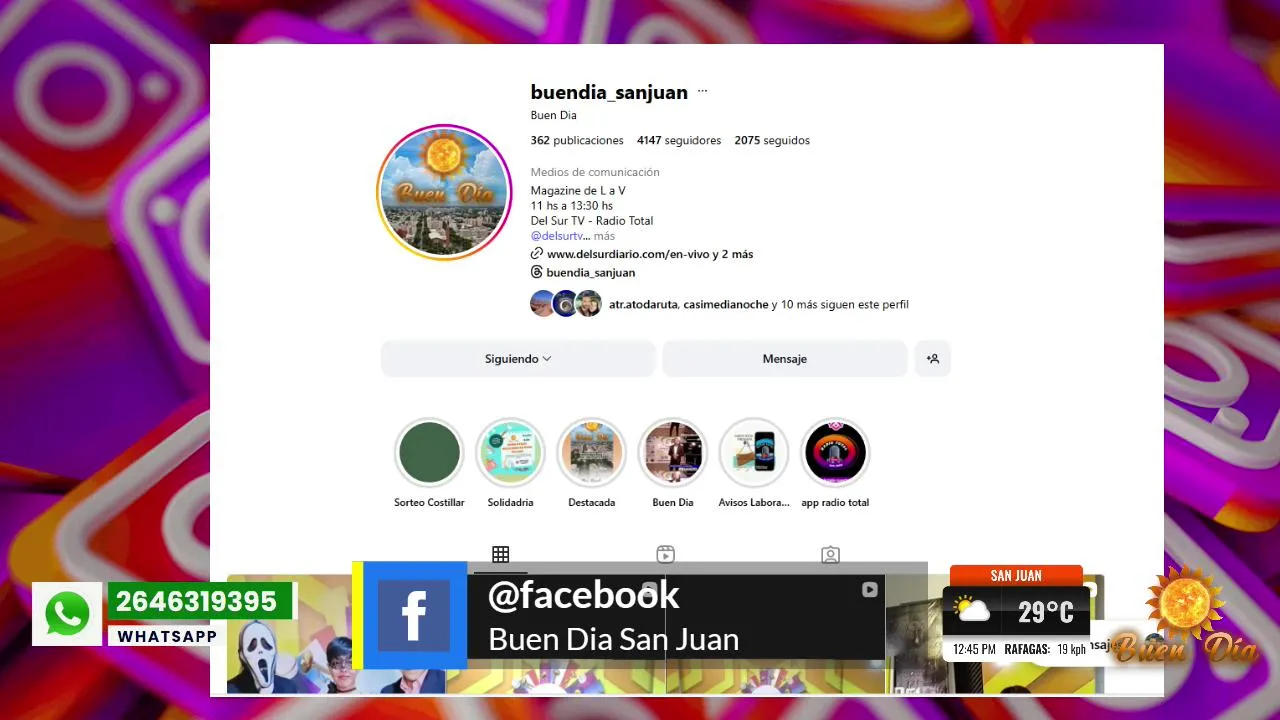Click the Threads logo icon
Viewport: 1280px width, 720px height.
point(537,272)
